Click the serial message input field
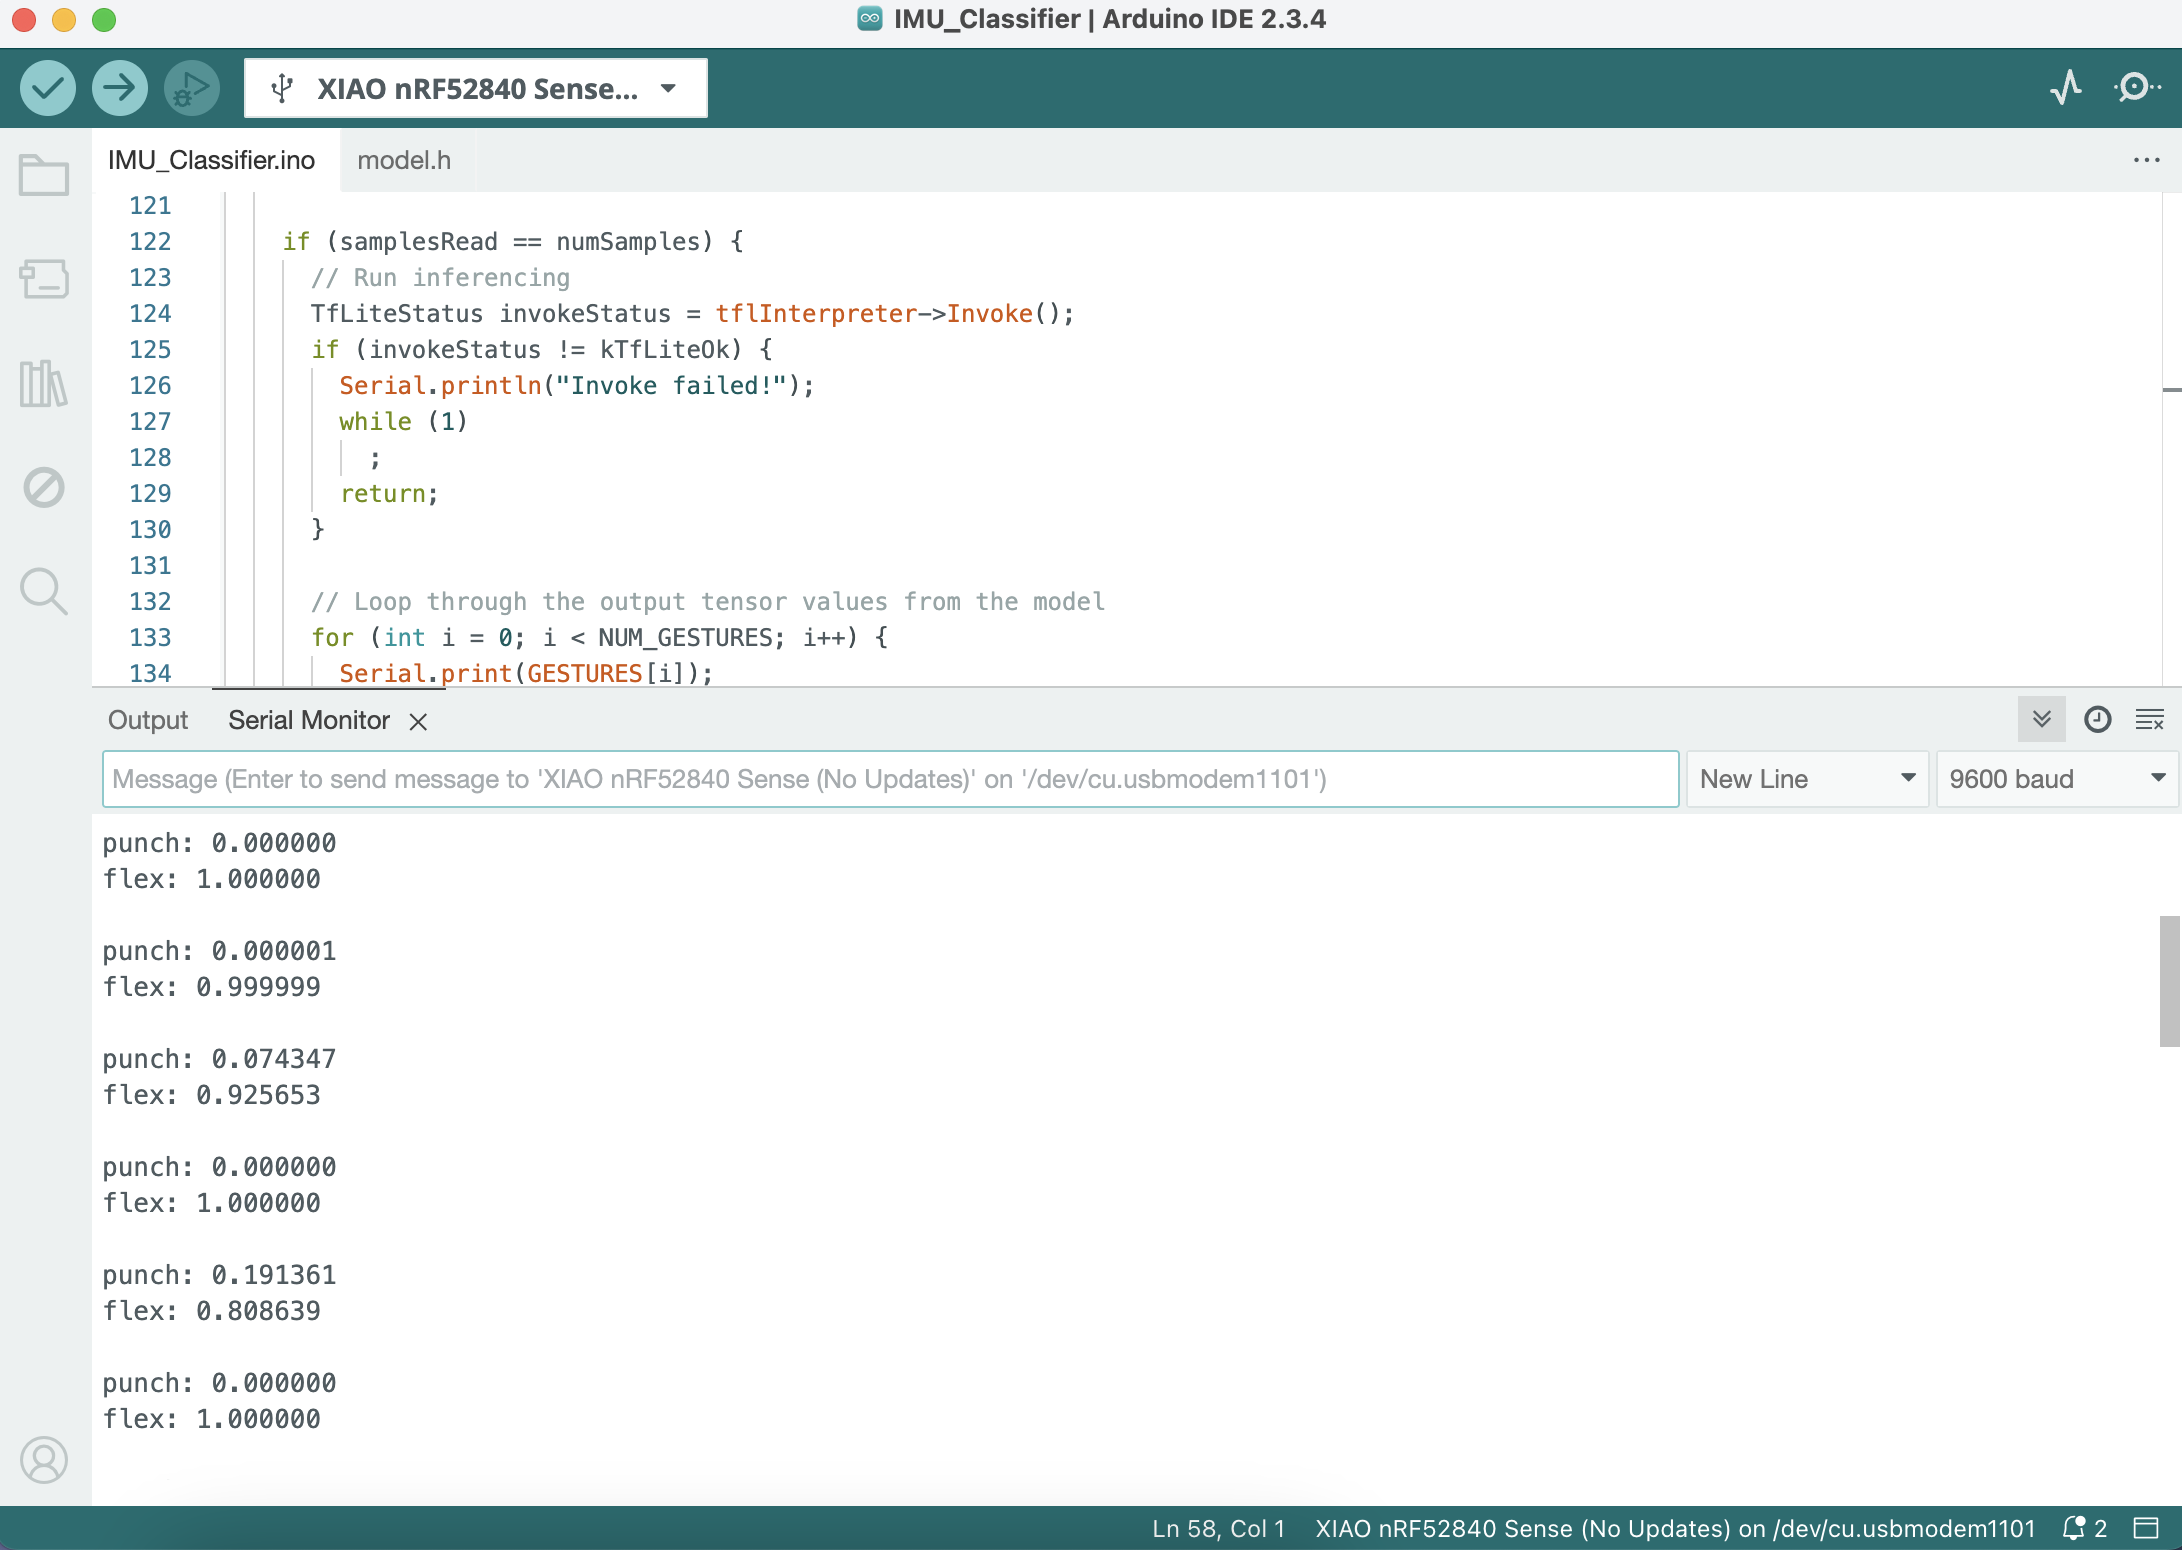The height and width of the screenshot is (1550, 2182). pos(890,778)
